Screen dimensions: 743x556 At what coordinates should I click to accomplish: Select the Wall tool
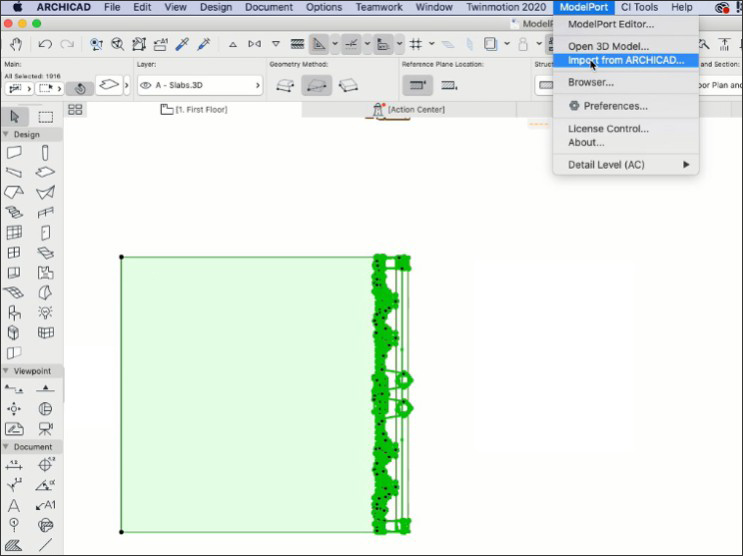(14, 152)
